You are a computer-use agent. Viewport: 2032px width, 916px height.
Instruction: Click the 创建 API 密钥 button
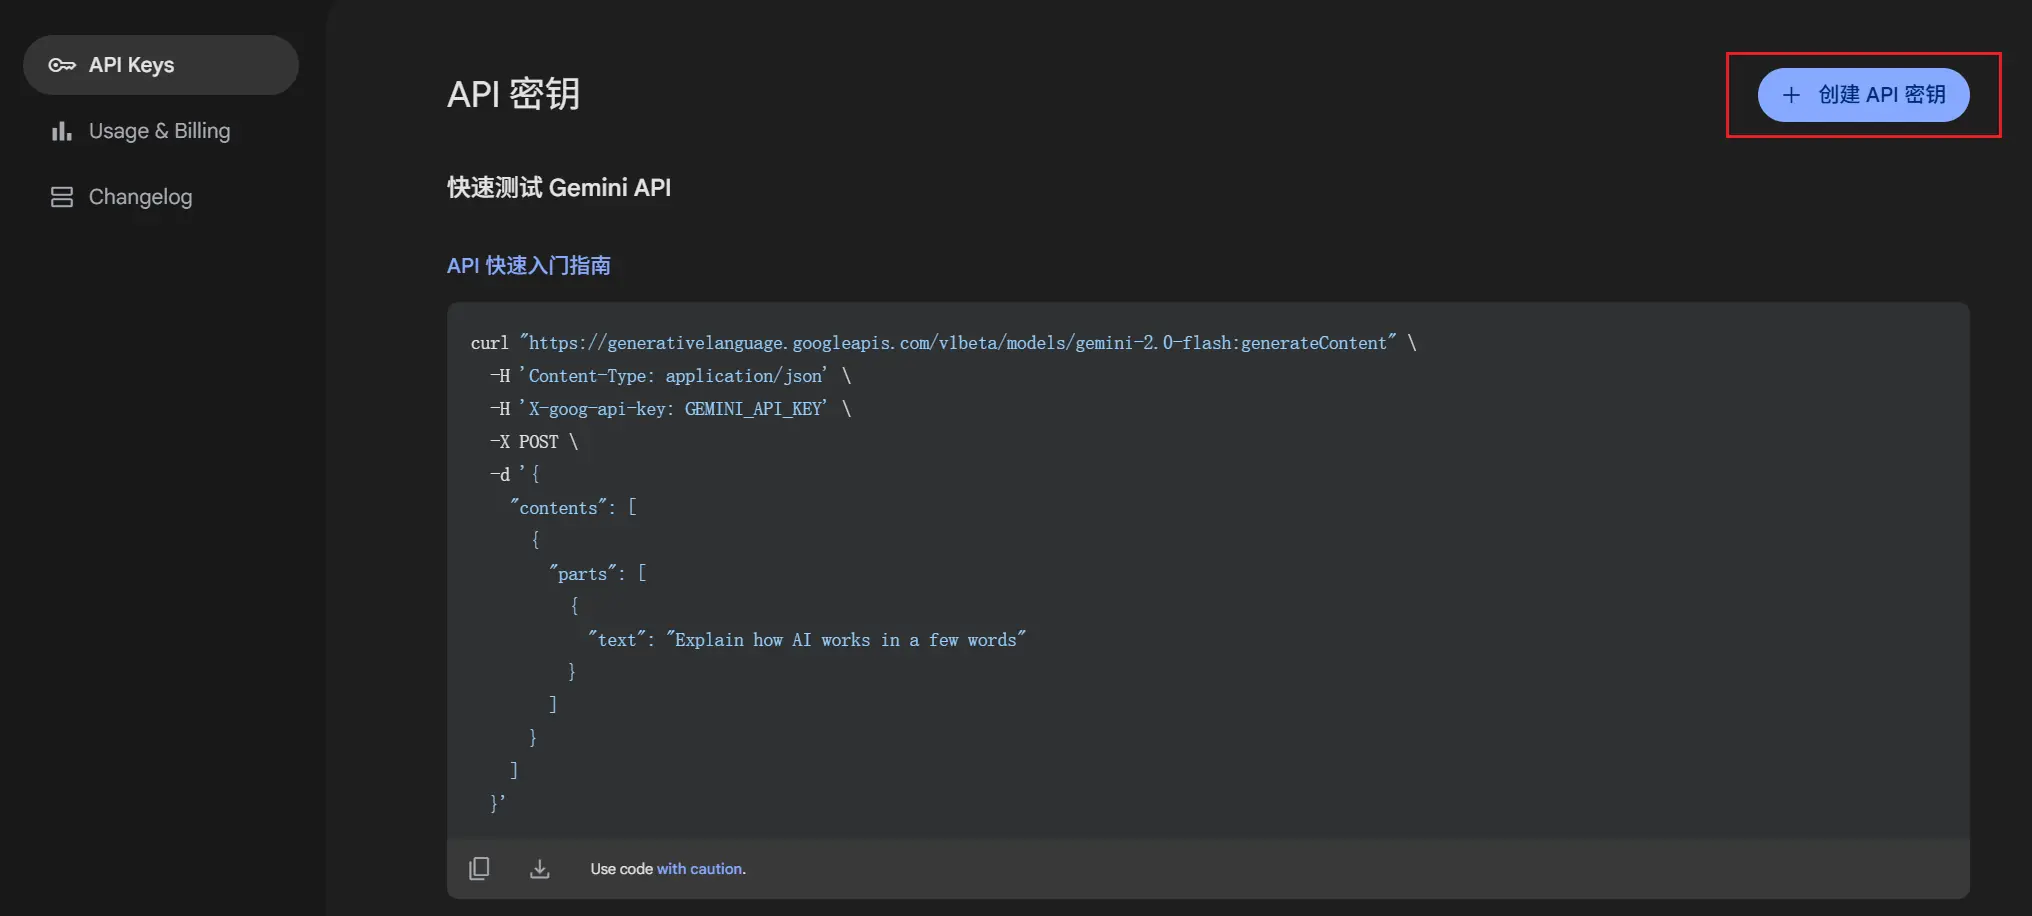tap(1864, 95)
